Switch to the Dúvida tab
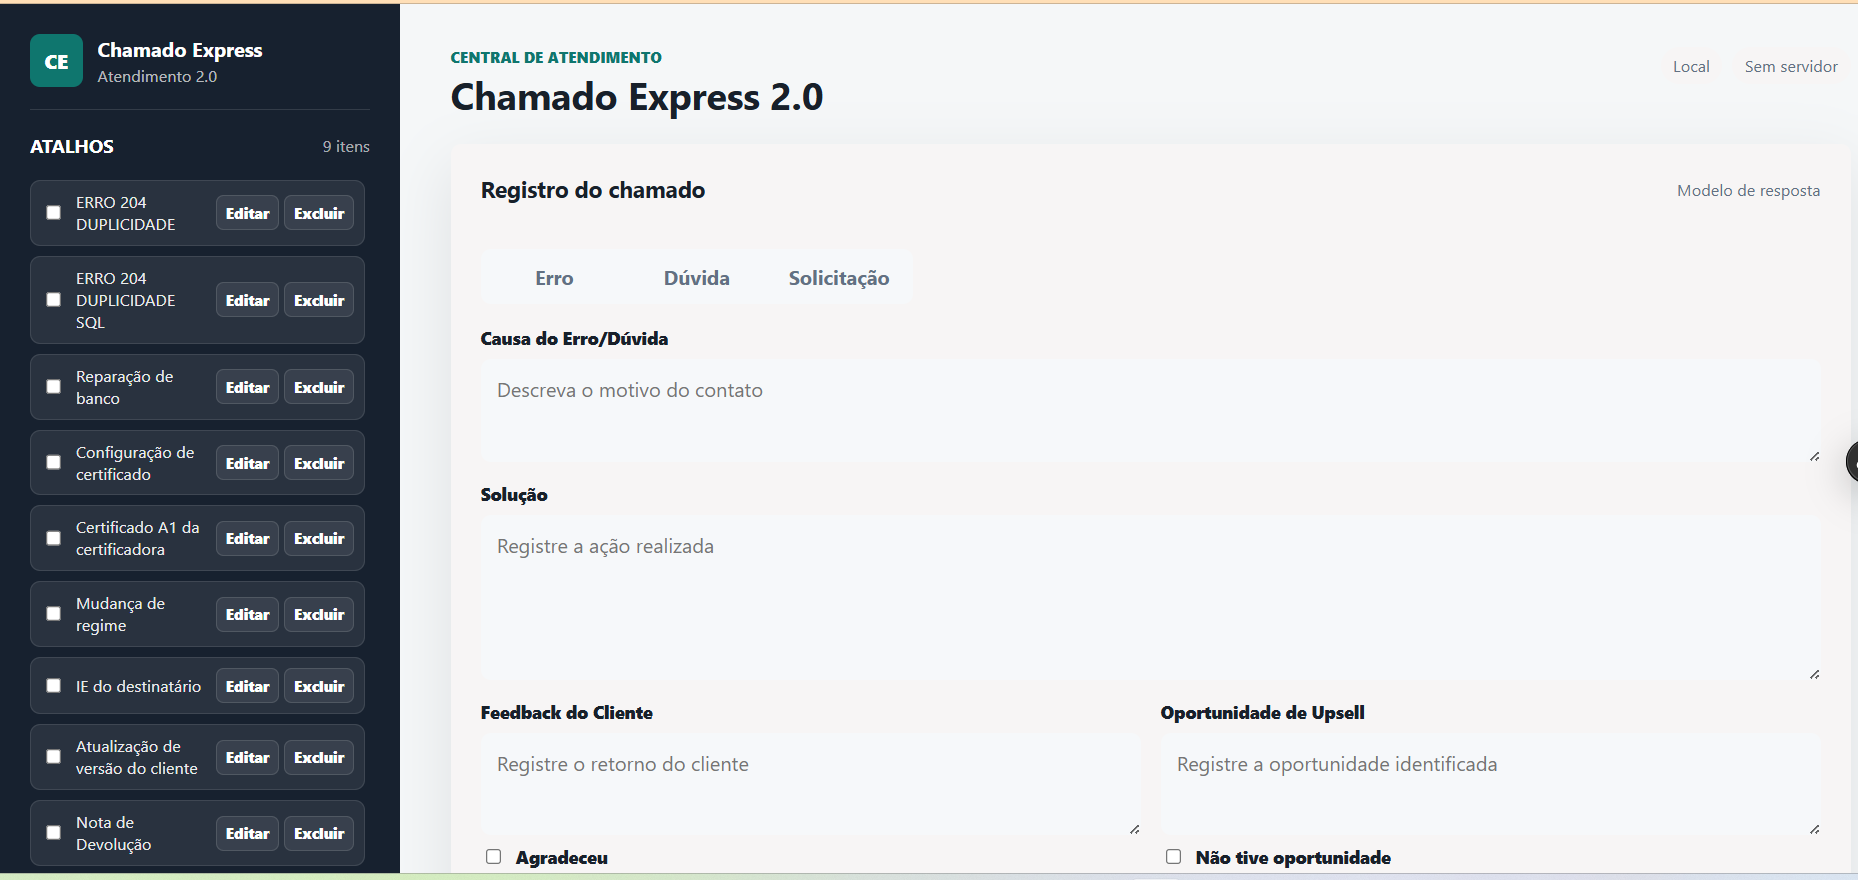The height and width of the screenshot is (880, 1858). click(697, 278)
